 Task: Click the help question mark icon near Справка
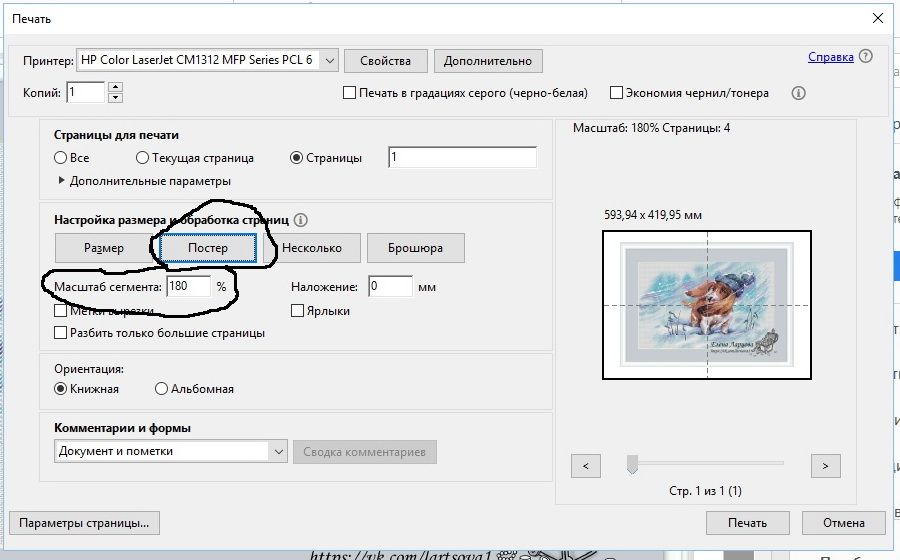coord(865,58)
